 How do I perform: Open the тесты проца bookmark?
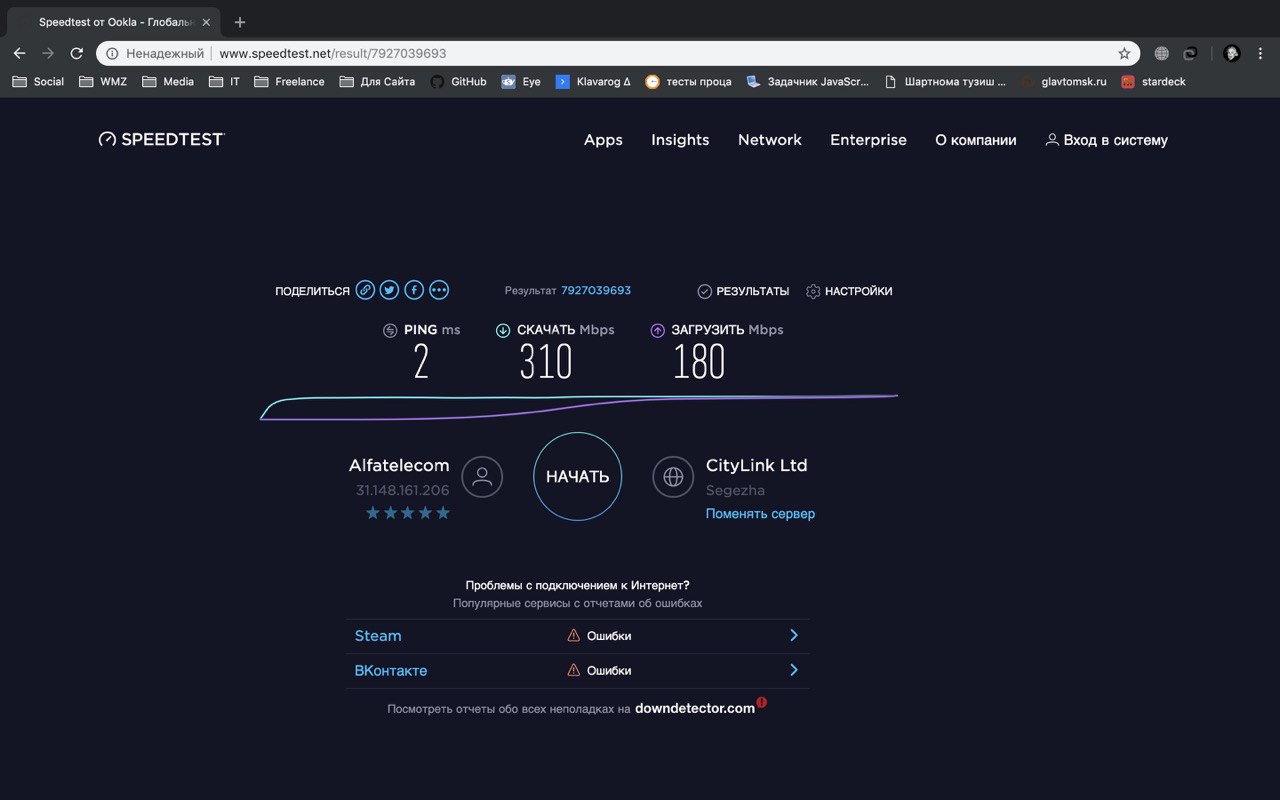pyautogui.click(x=689, y=82)
